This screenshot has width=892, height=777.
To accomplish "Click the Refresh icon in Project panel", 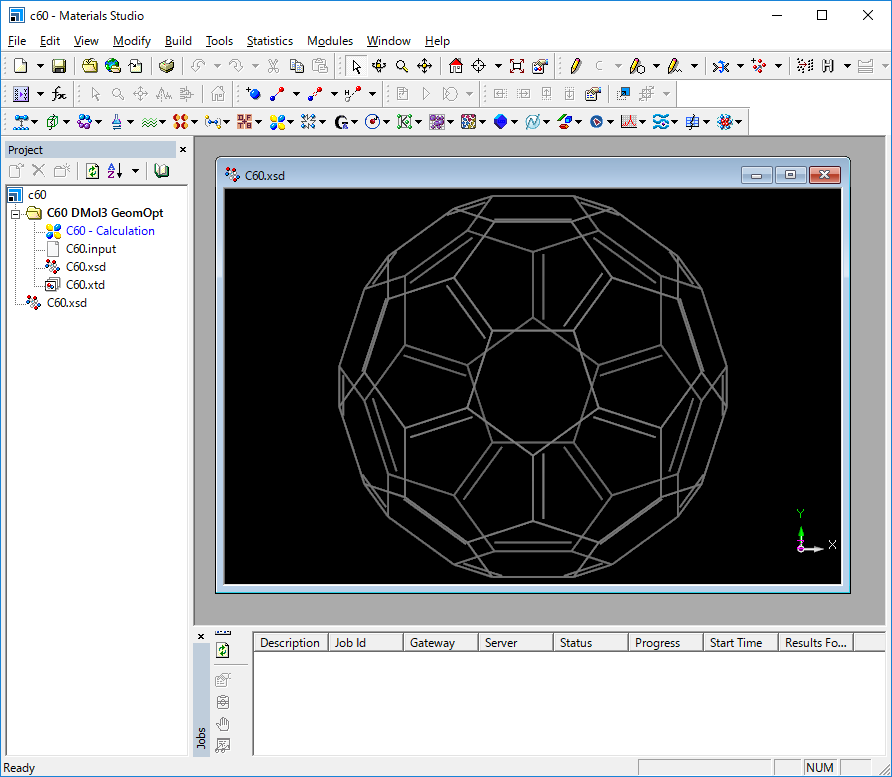I will click(x=92, y=171).
